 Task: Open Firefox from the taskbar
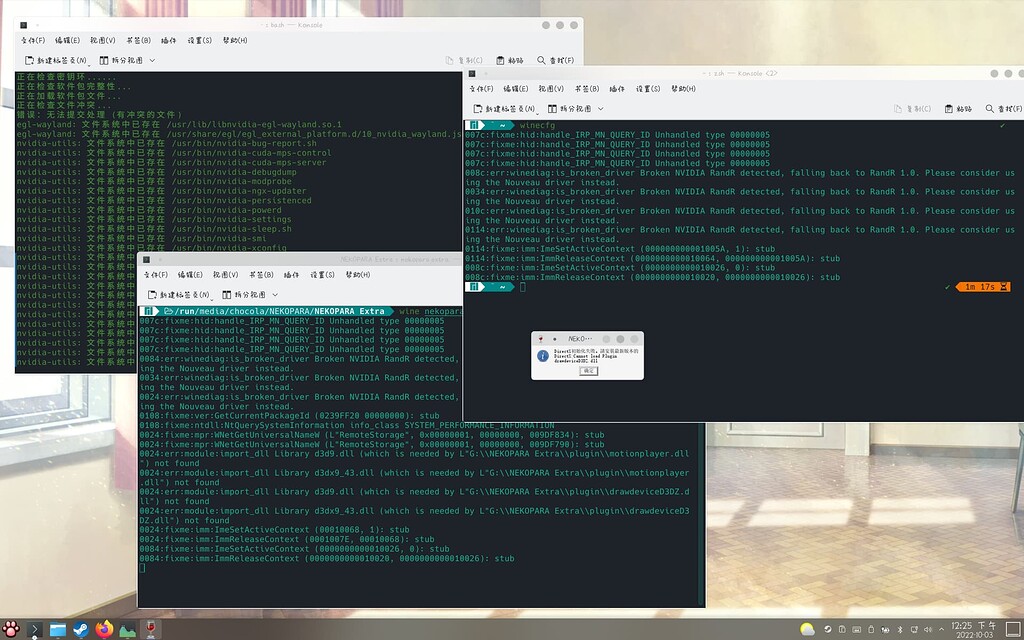coord(104,630)
